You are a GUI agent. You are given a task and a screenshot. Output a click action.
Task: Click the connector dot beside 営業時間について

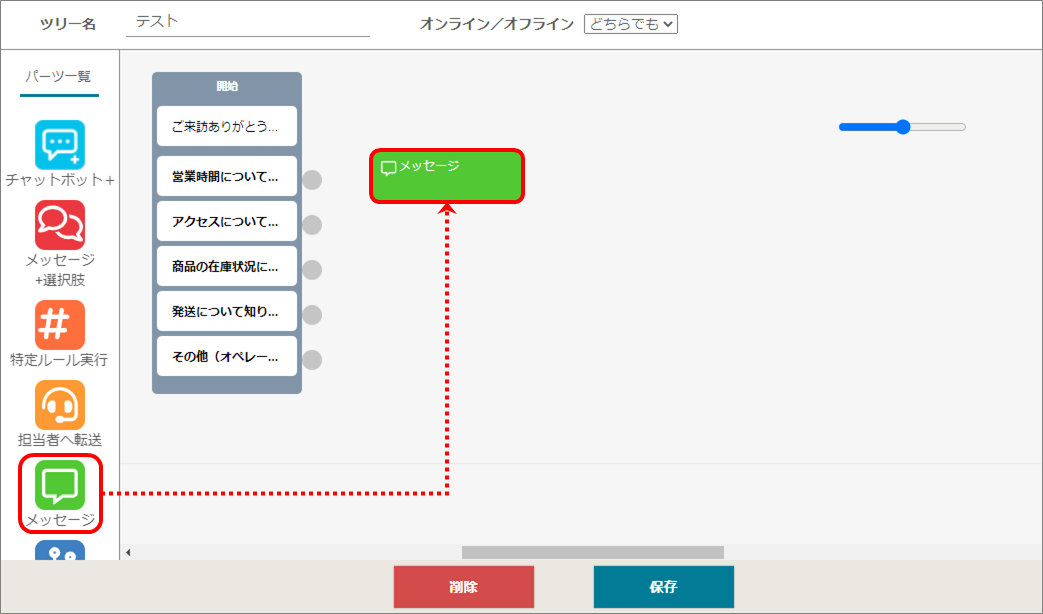coord(312,180)
